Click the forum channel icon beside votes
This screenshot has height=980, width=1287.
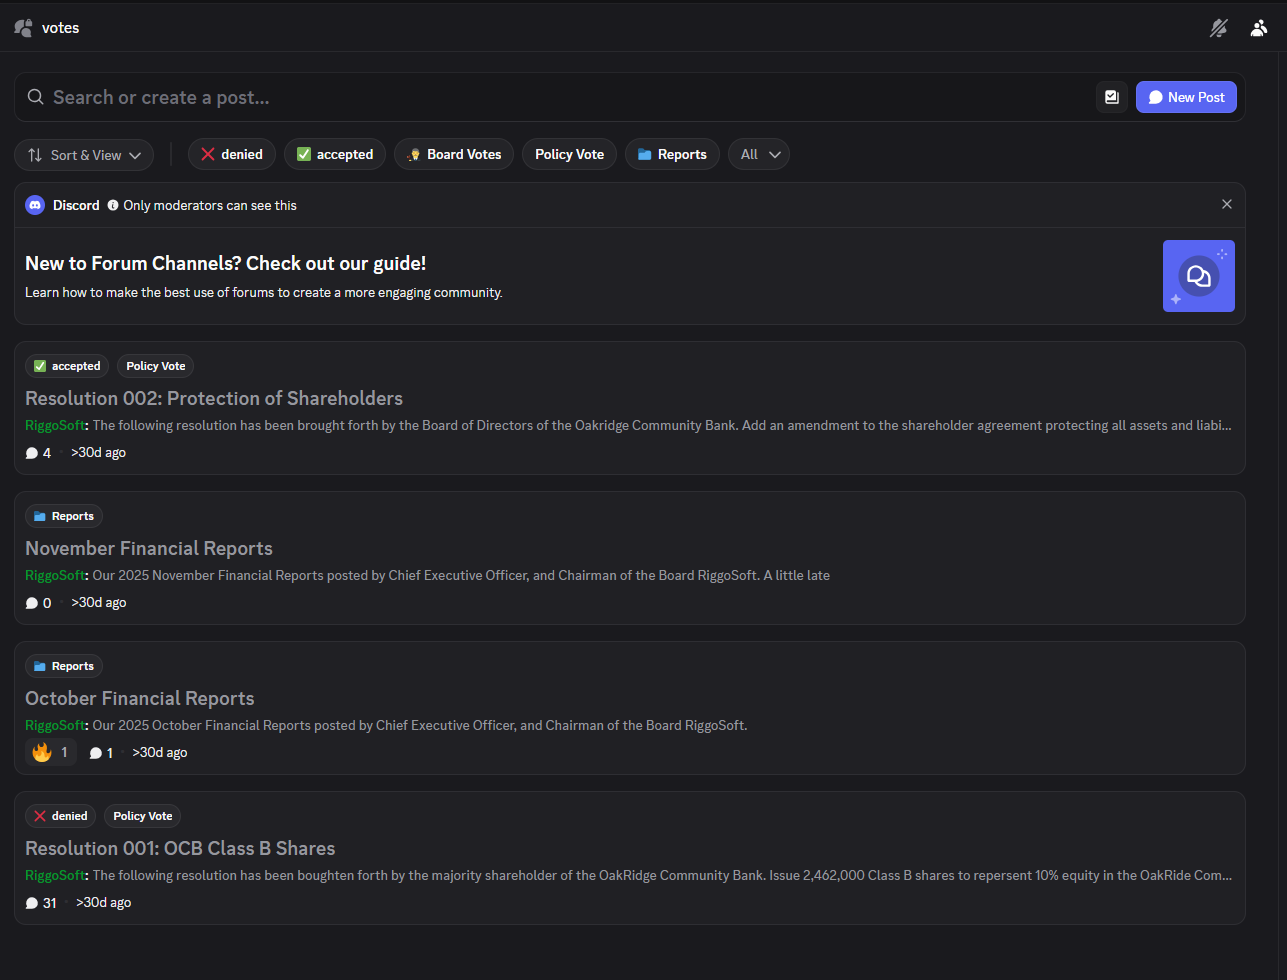pyautogui.click(x=23, y=28)
